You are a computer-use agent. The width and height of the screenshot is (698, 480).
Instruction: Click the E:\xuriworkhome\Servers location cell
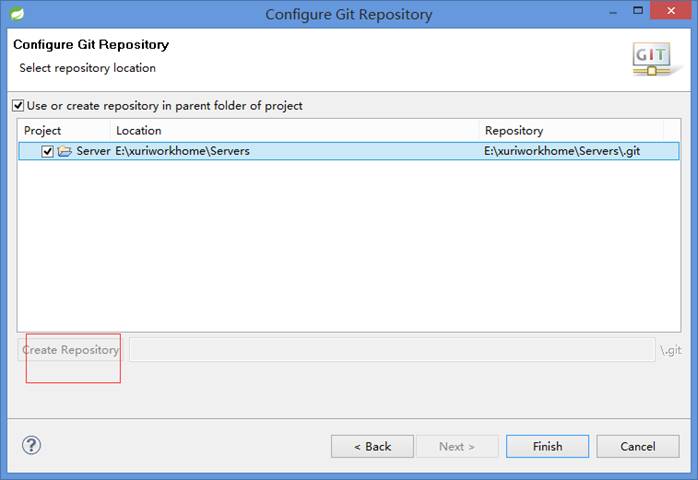(x=183, y=151)
